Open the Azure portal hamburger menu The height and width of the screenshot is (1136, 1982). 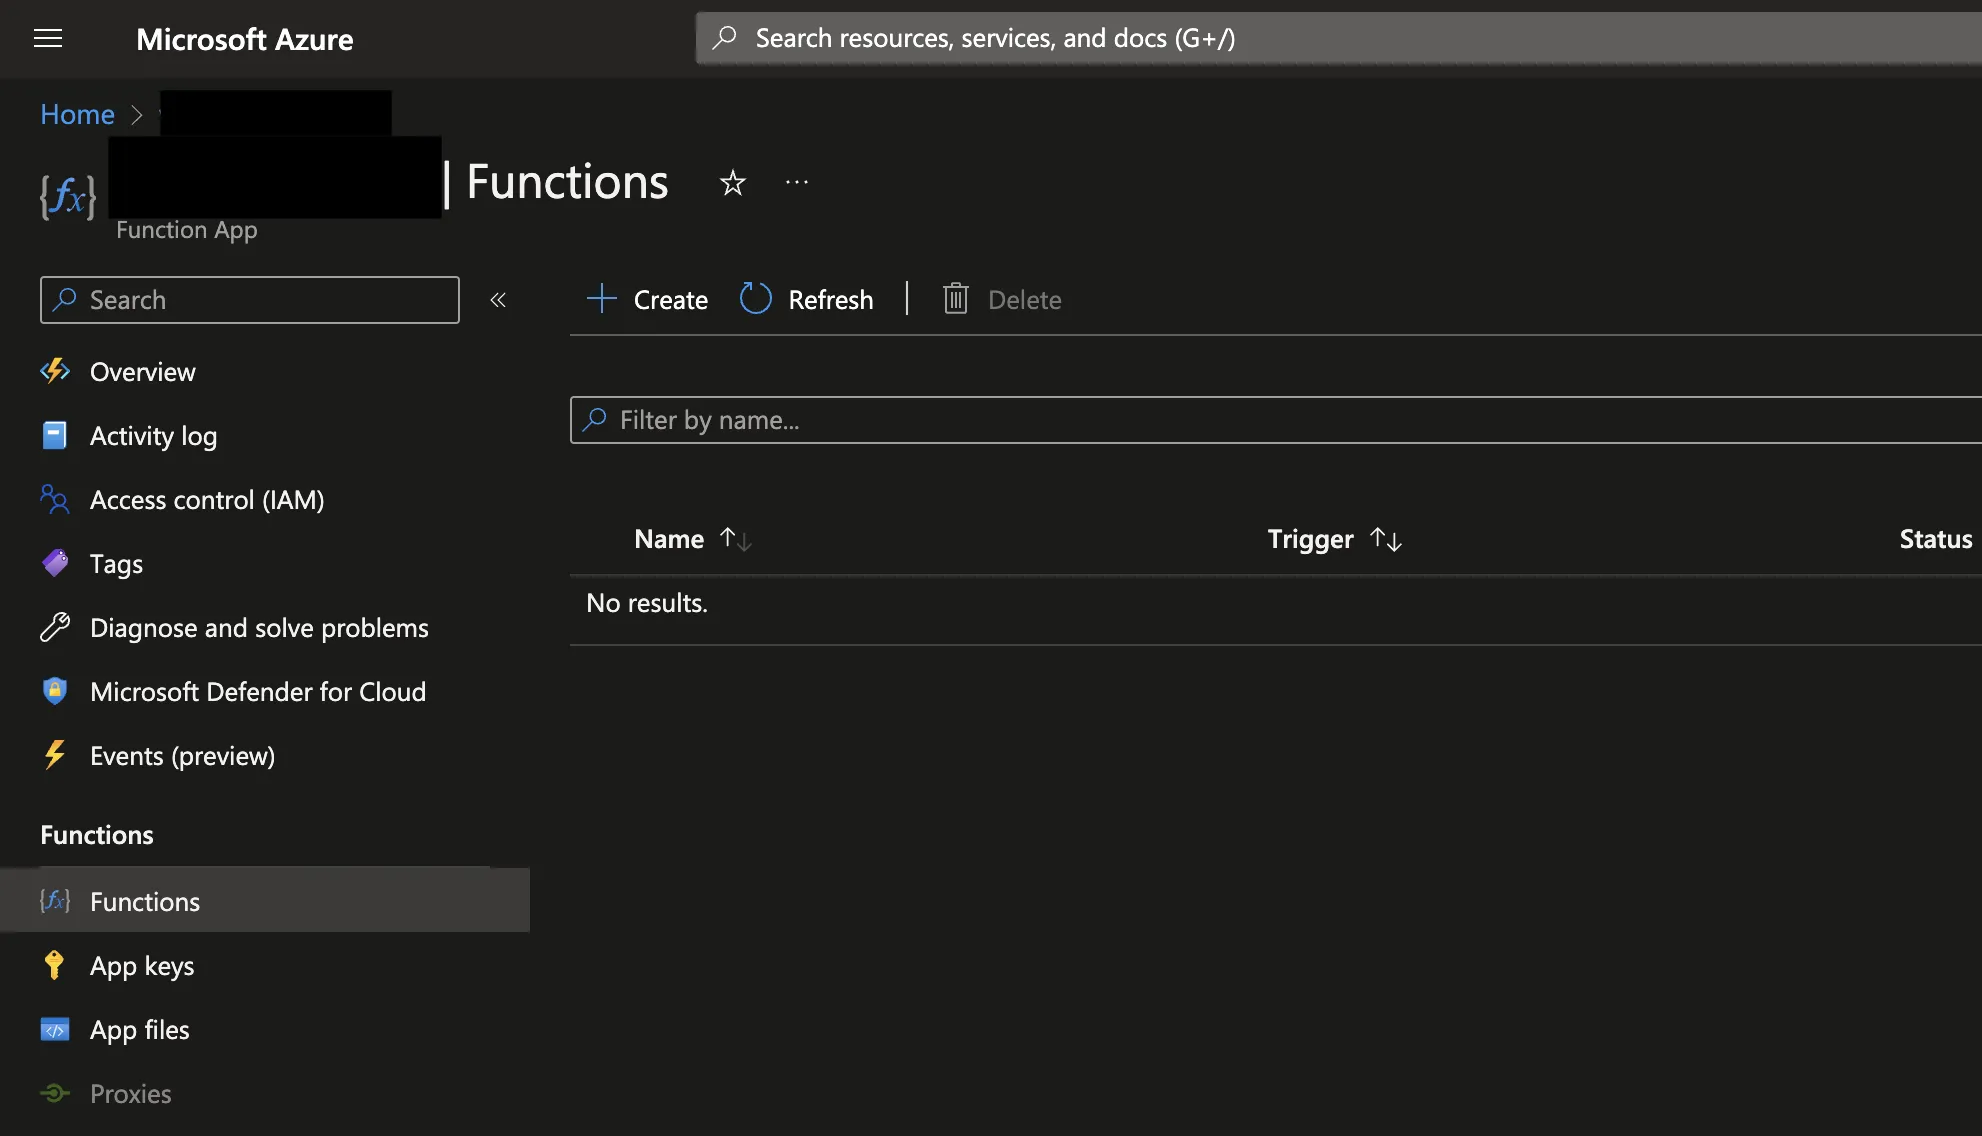(x=48, y=39)
